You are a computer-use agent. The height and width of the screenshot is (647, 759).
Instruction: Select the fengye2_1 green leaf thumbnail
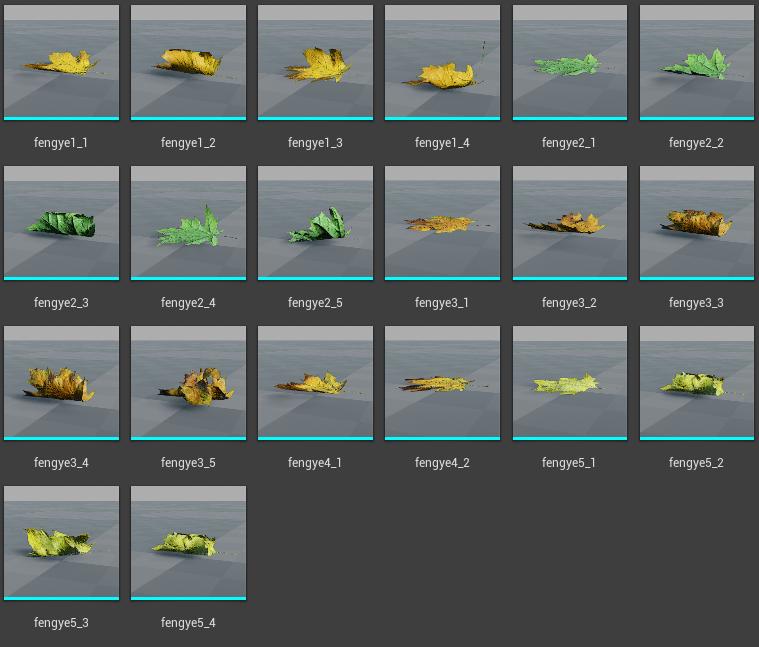coord(570,62)
